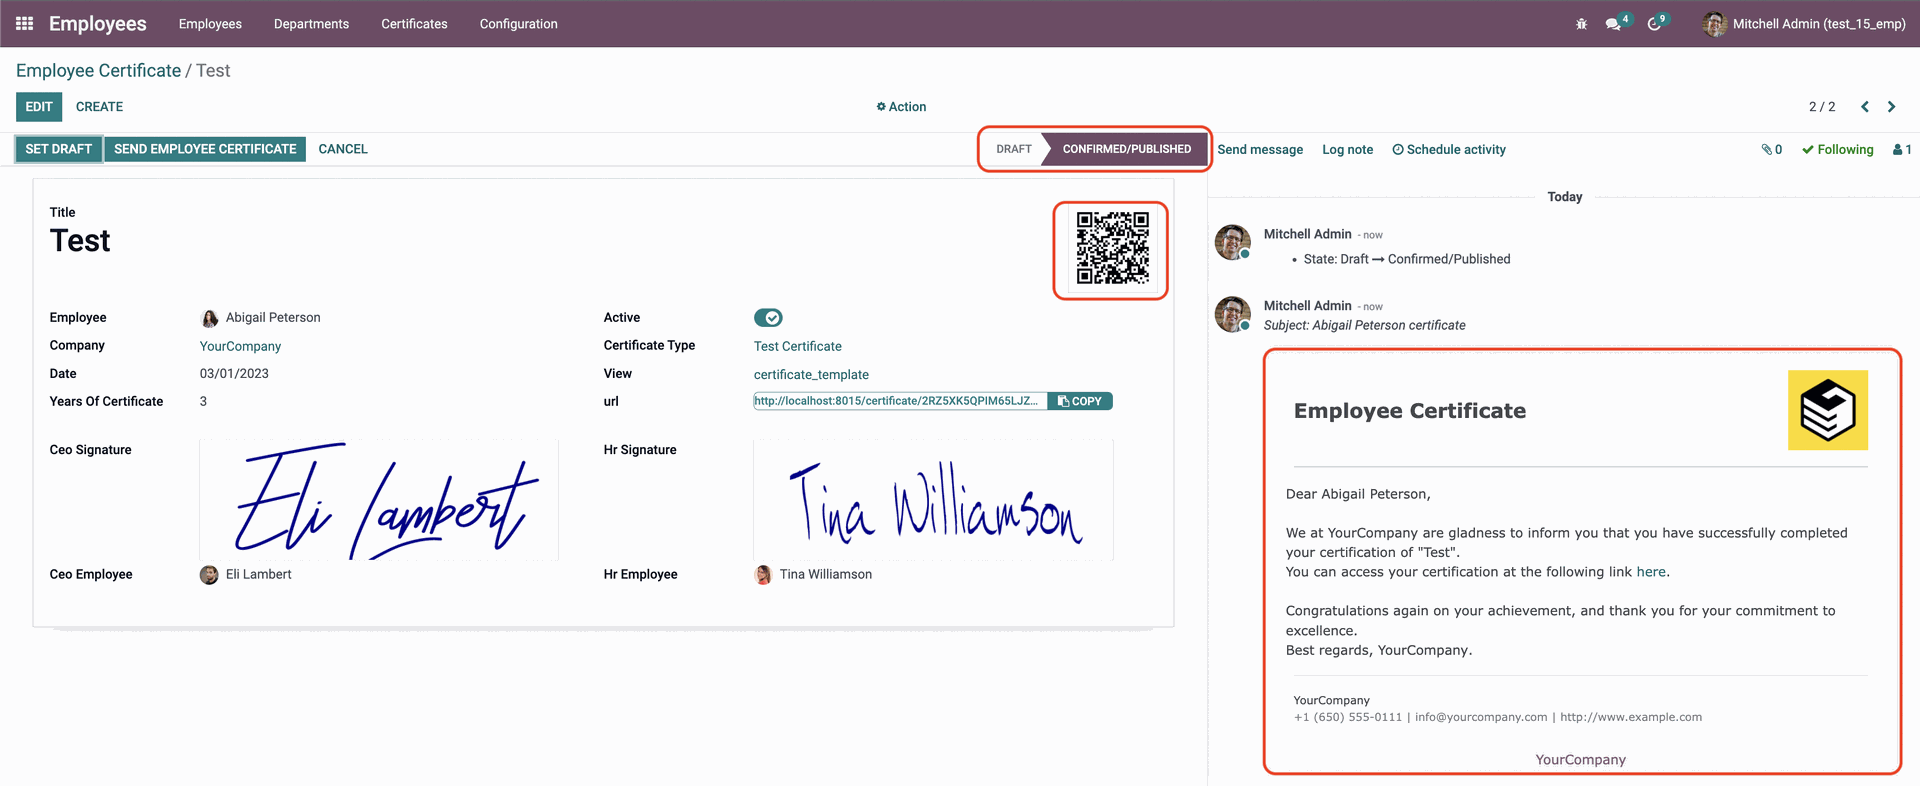Click the record pager 2 / 2
1920x786 pixels.
(x=1822, y=107)
